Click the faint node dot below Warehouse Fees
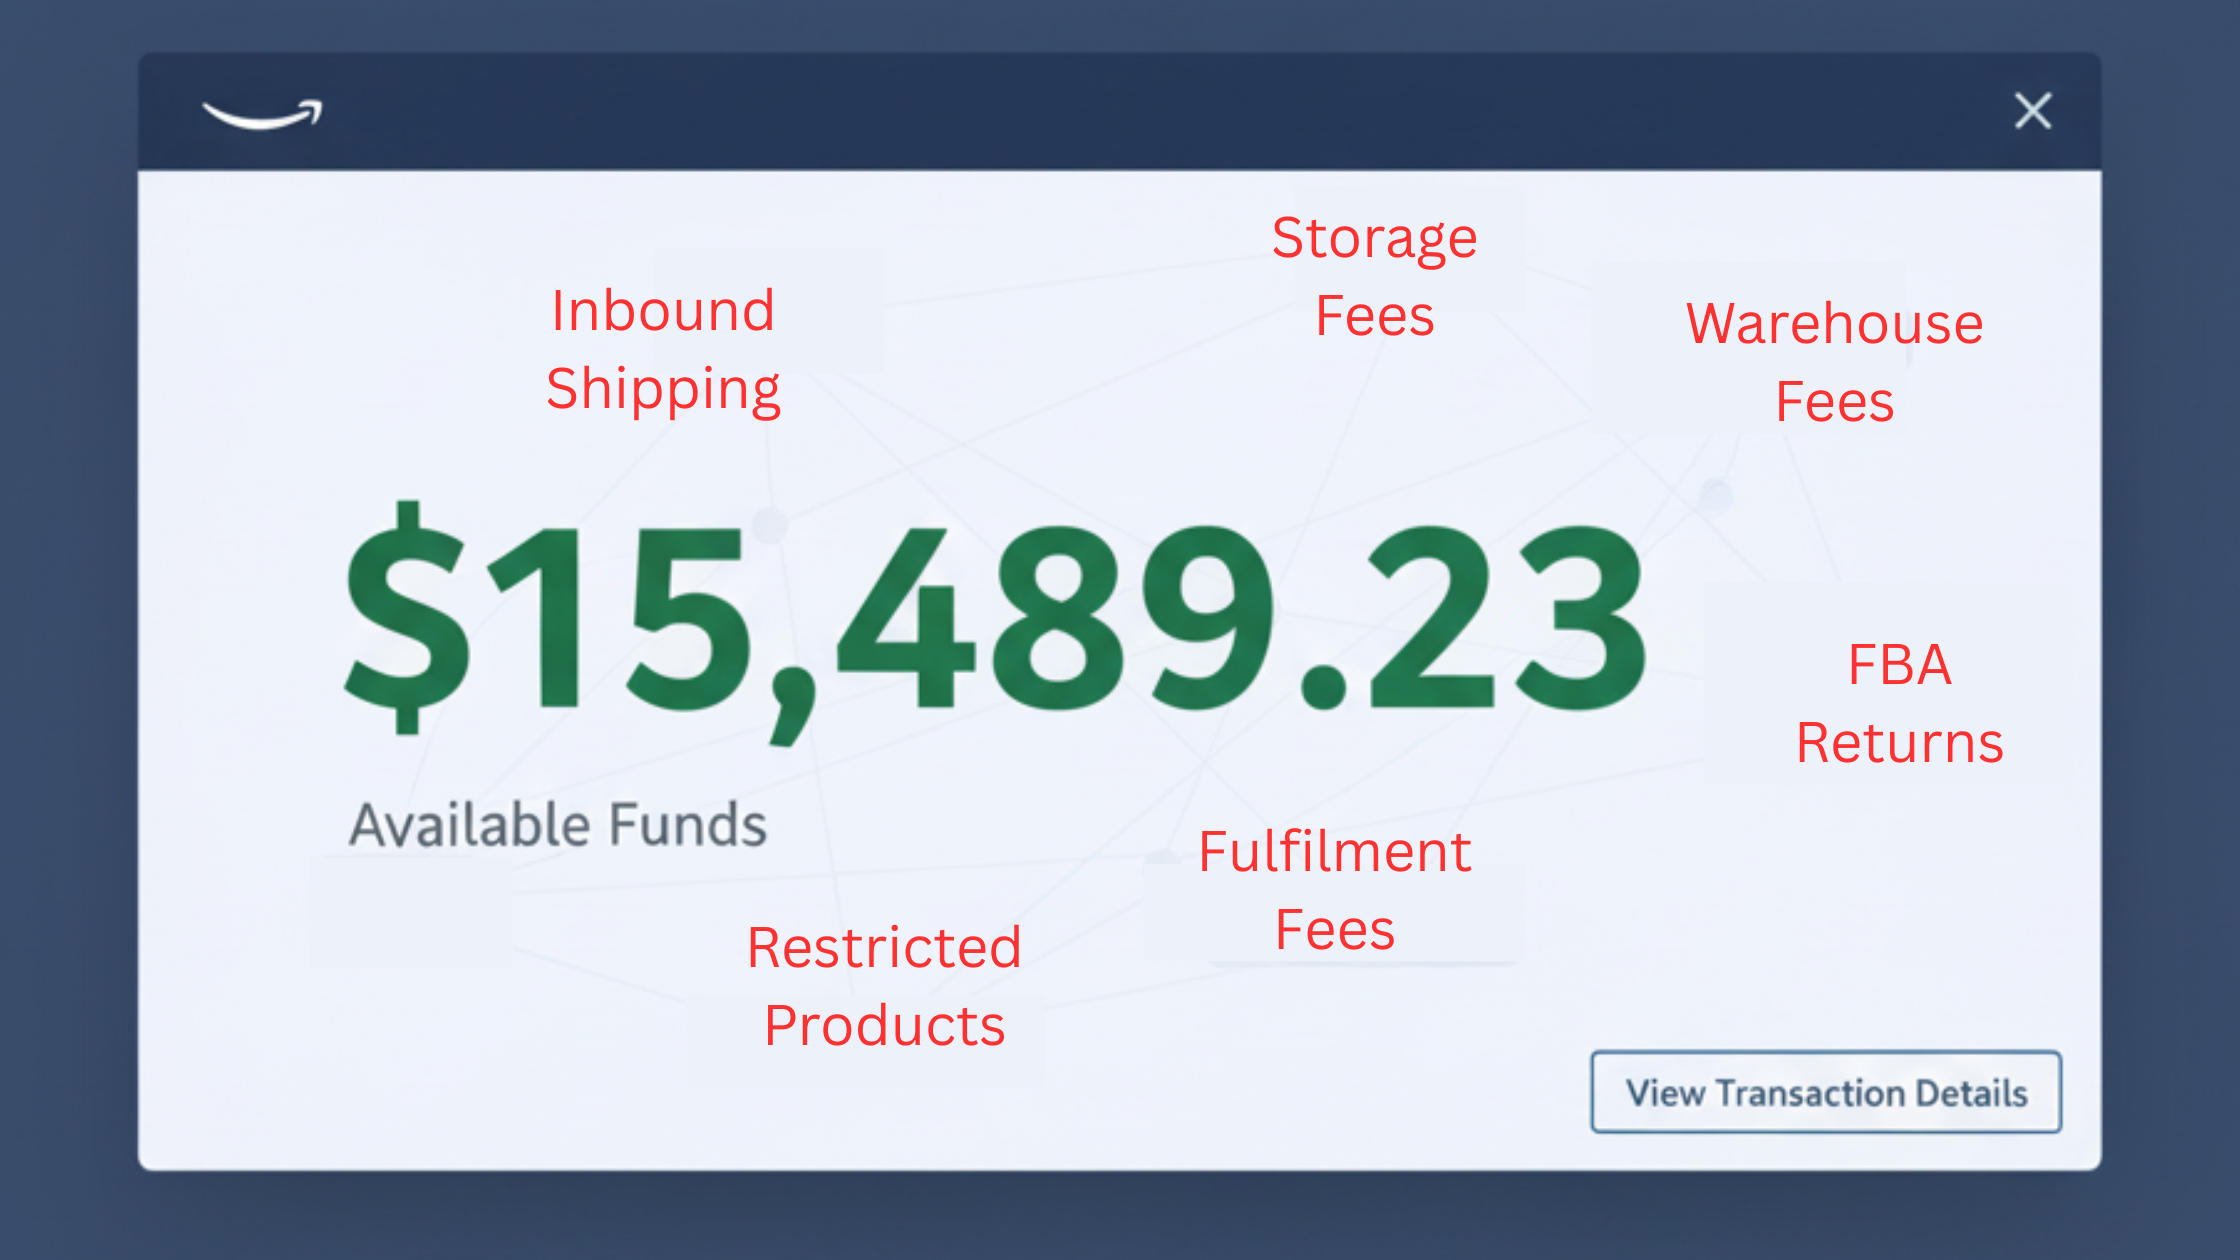 coord(1715,495)
